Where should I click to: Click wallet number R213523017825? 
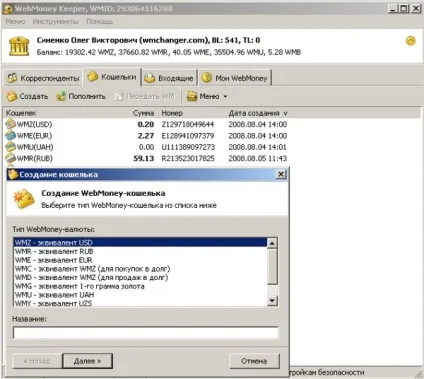point(188,158)
